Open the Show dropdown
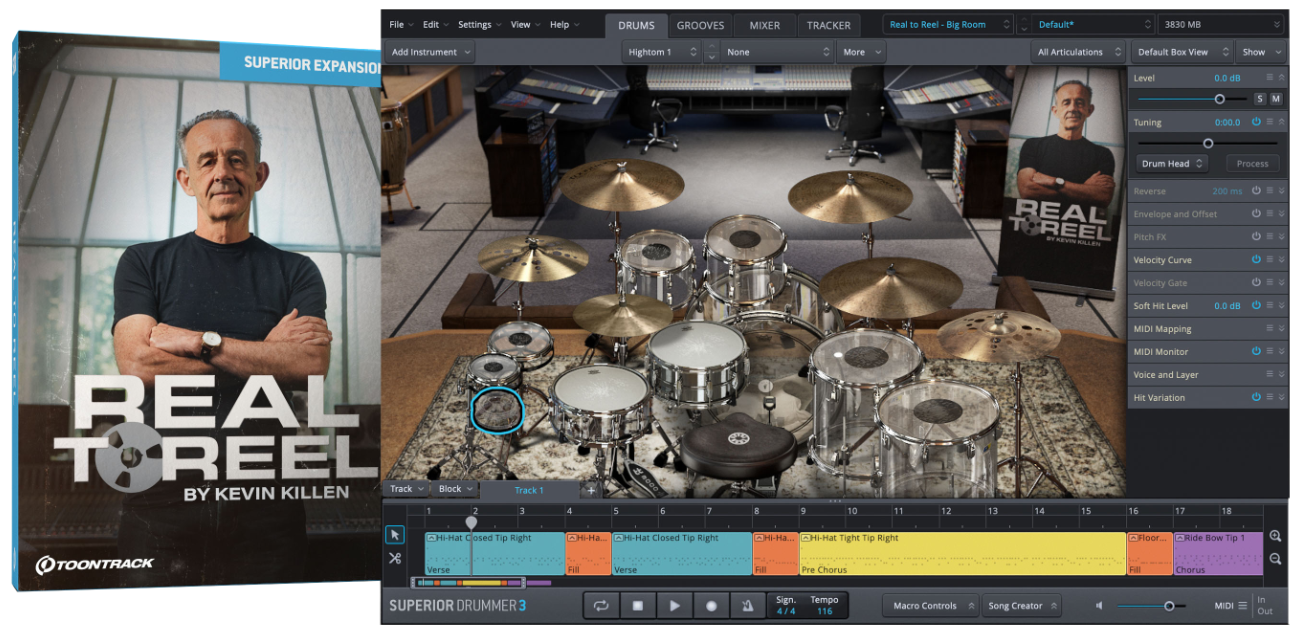The image size is (1300, 634). click(1261, 52)
